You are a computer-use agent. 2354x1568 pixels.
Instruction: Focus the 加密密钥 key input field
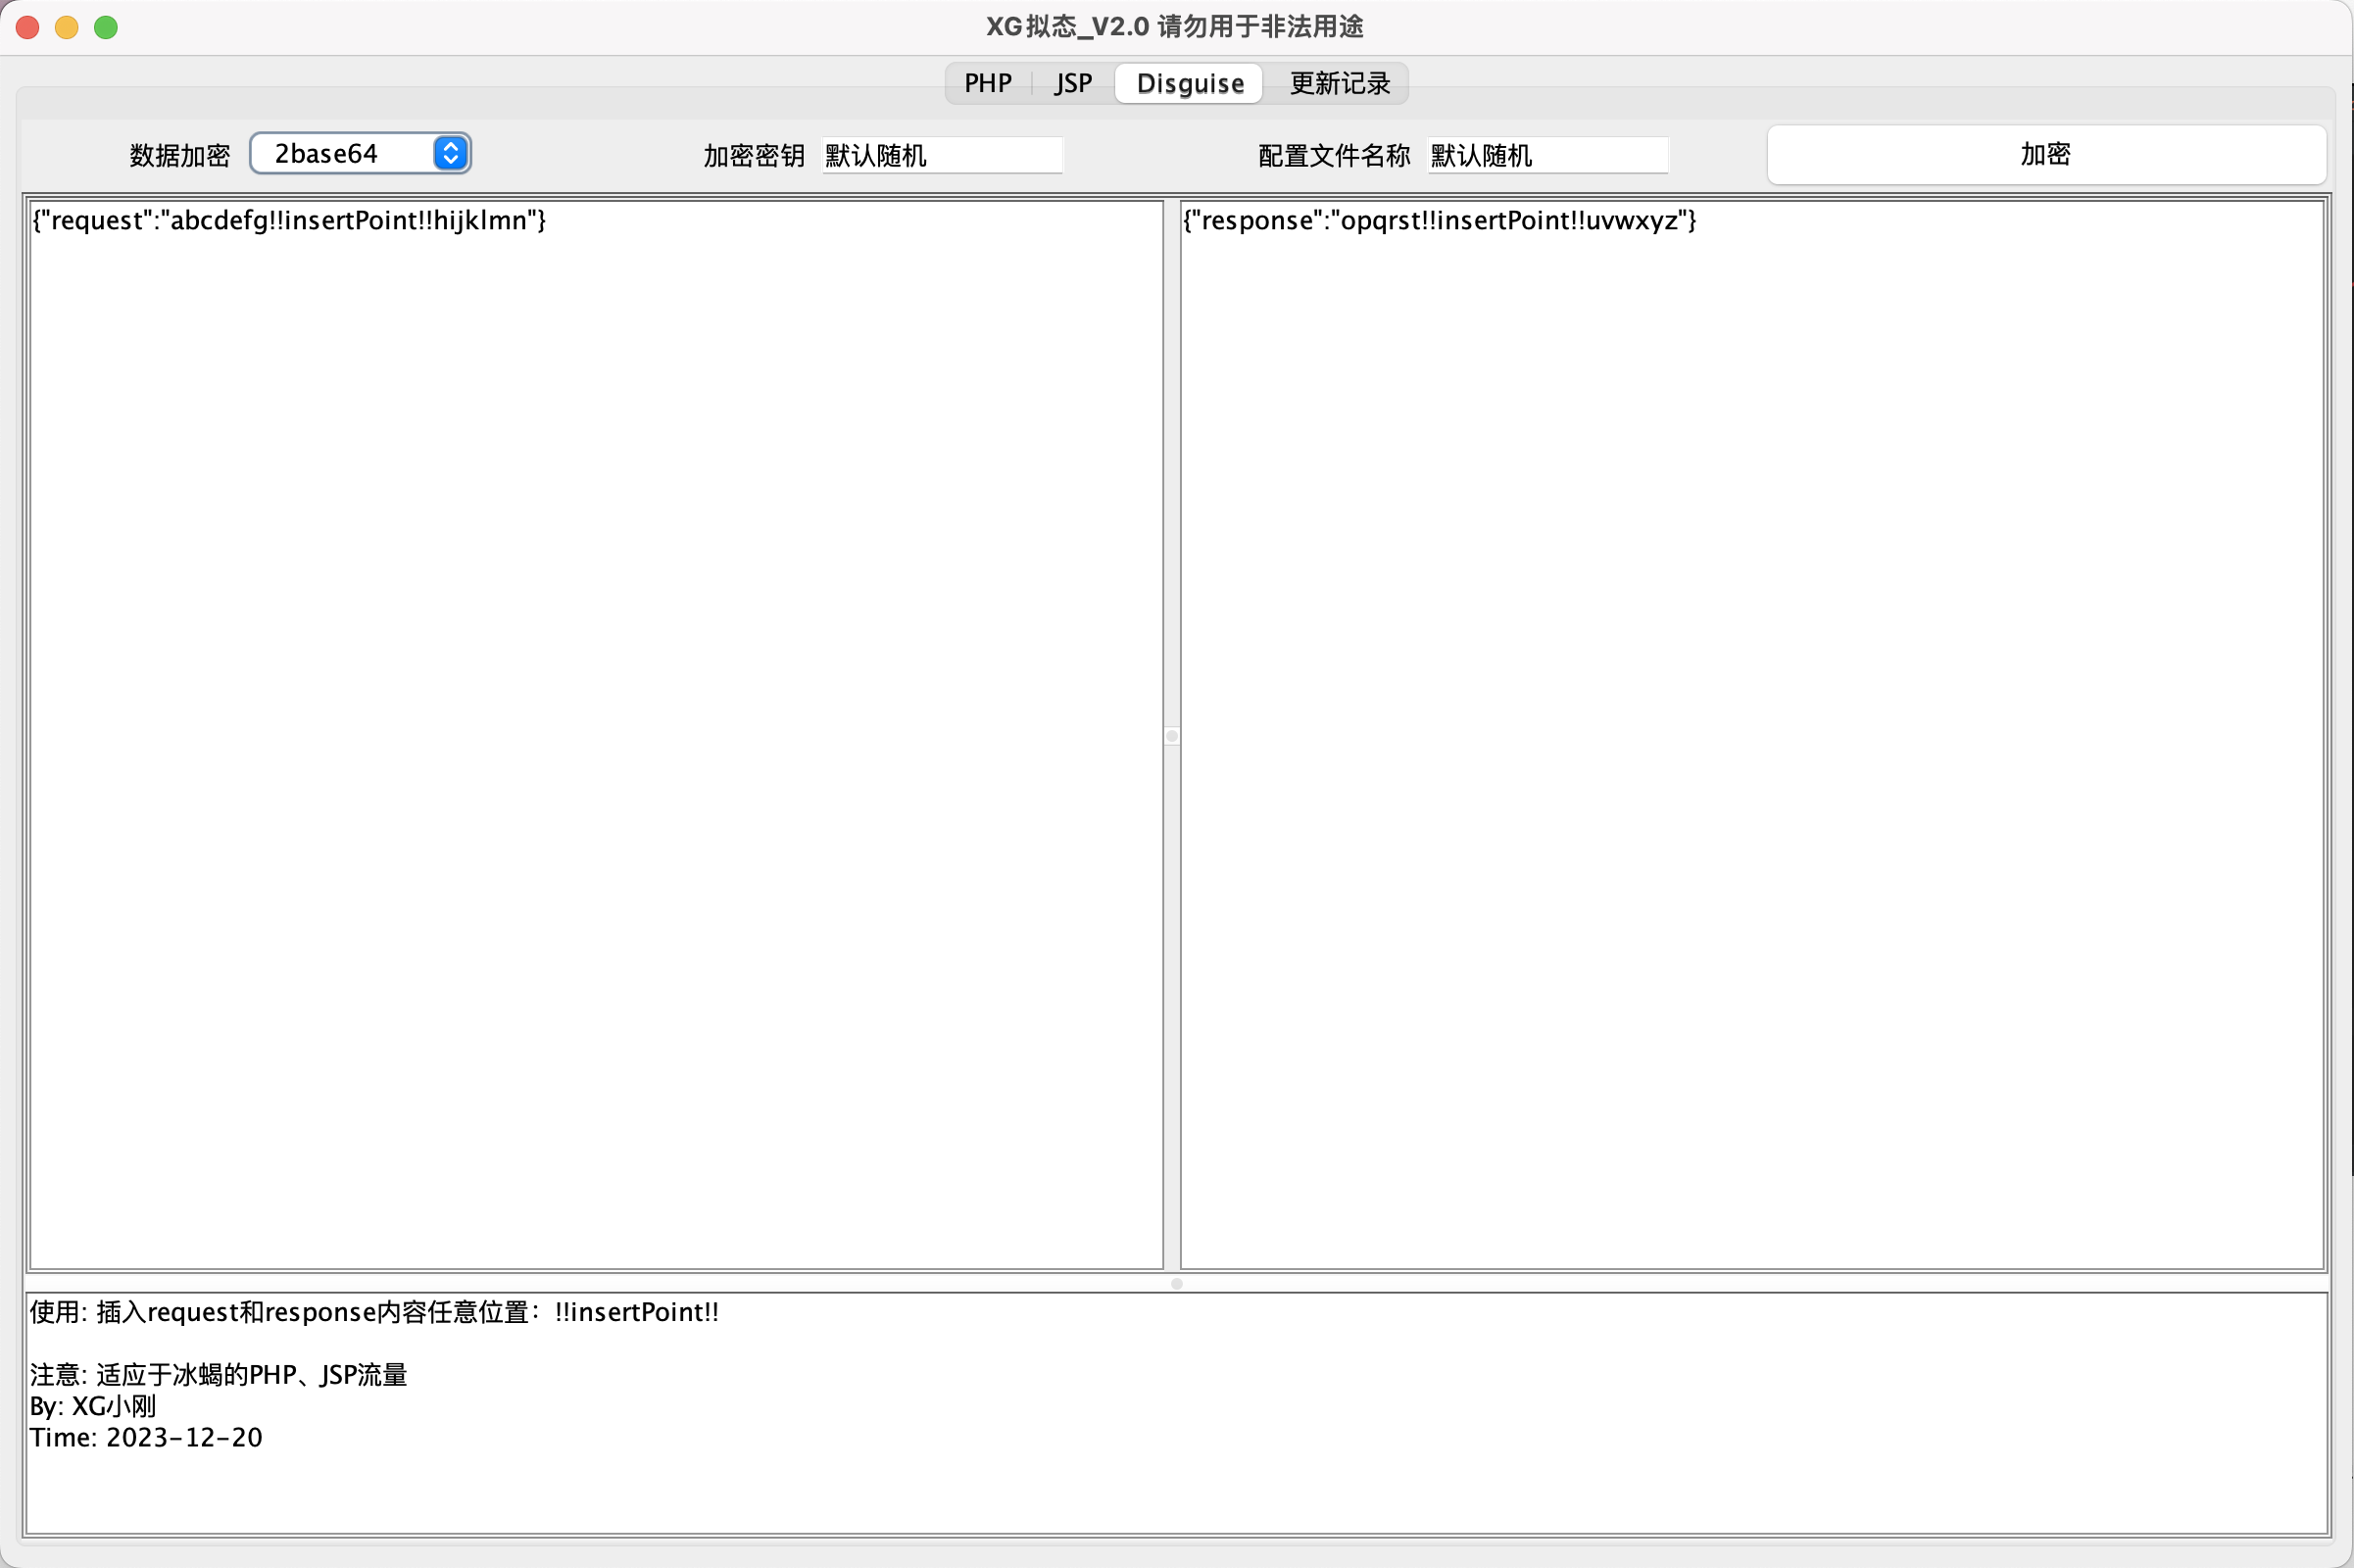941,155
